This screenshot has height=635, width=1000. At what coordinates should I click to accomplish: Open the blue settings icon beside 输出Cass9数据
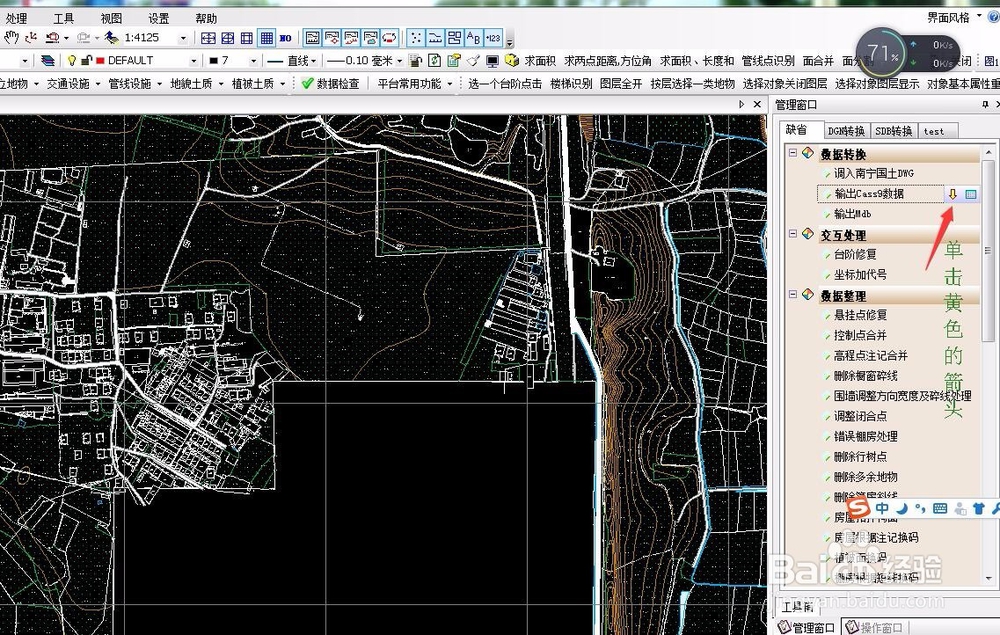[x=970, y=194]
